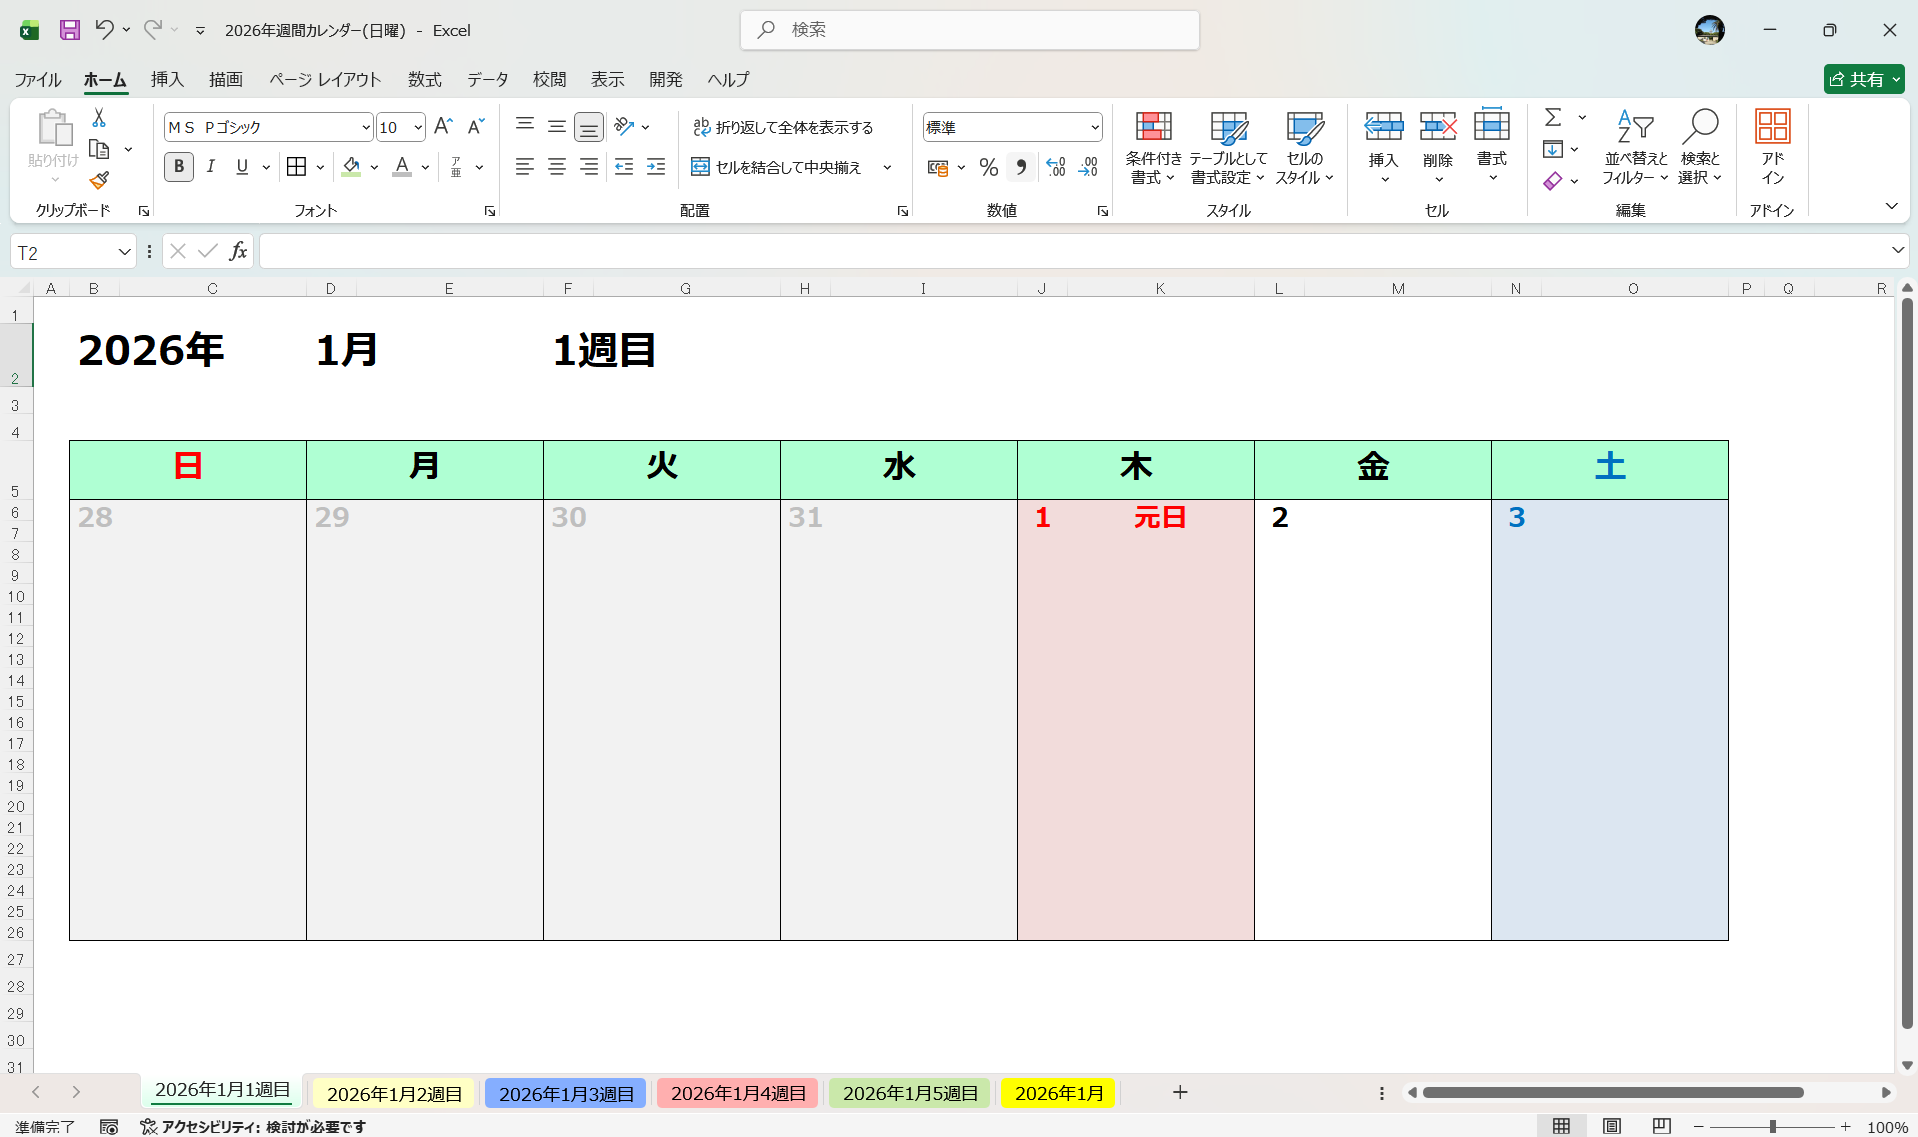Toggle wrap text to show all
Viewport: 1918px width, 1137px height.
click(783, 127)
